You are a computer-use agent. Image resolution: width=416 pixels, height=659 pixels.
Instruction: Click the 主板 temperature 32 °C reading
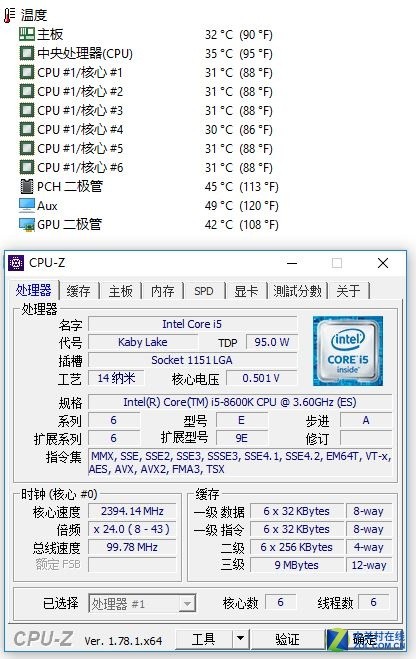(x=239, y=34)
